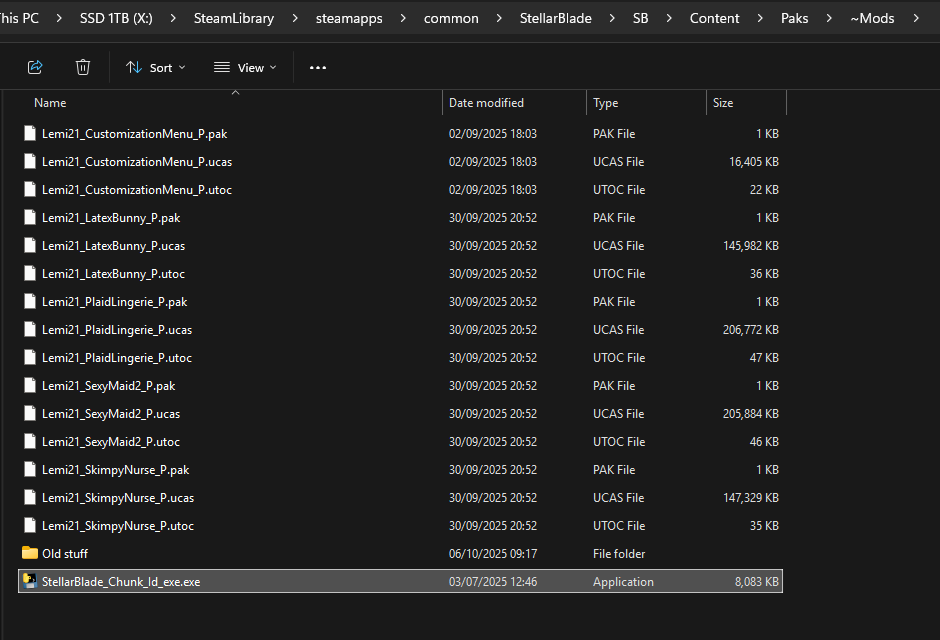The height and width of the screenshot is (640, 940).
Task: Select the Old stuff folder name
Action: point(65,554)
